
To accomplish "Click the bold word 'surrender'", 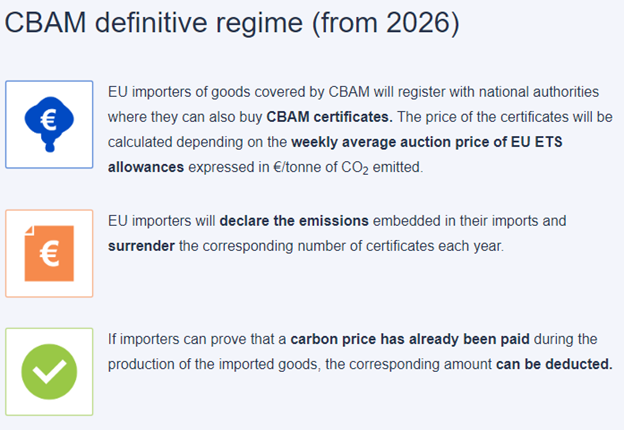I will pos(141,245).
